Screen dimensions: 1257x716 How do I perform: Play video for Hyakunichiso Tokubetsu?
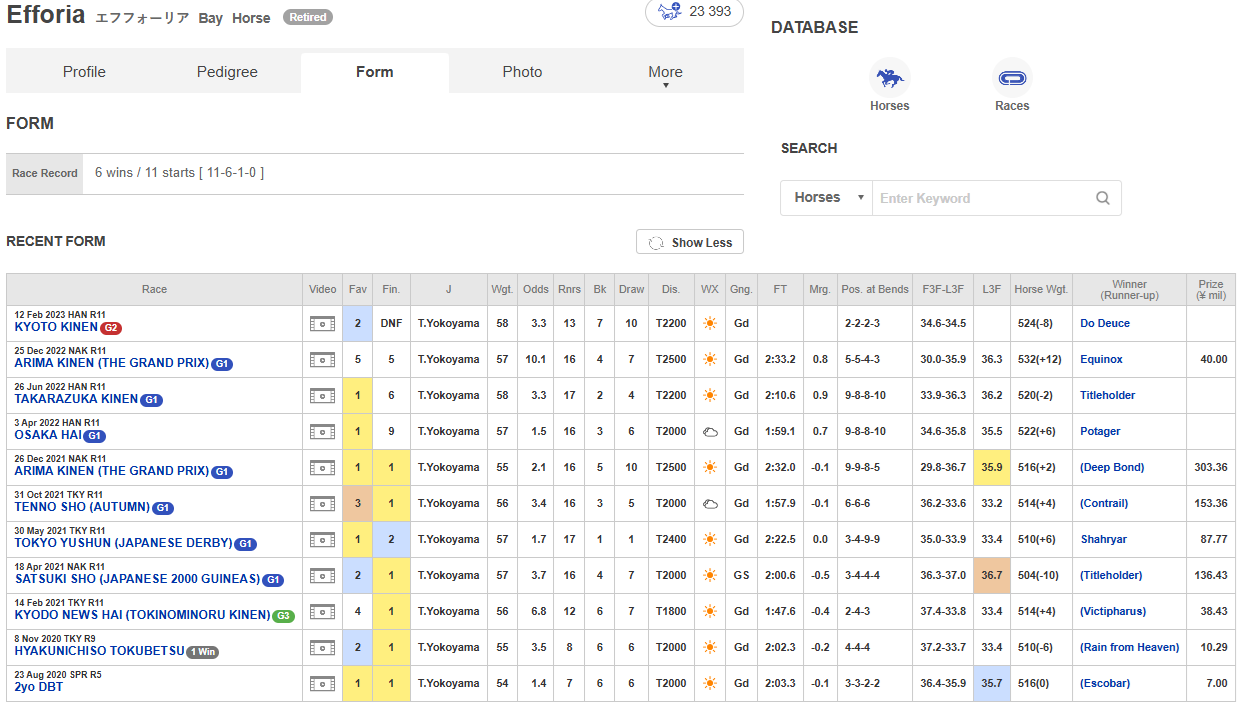[x=322, y=648]
